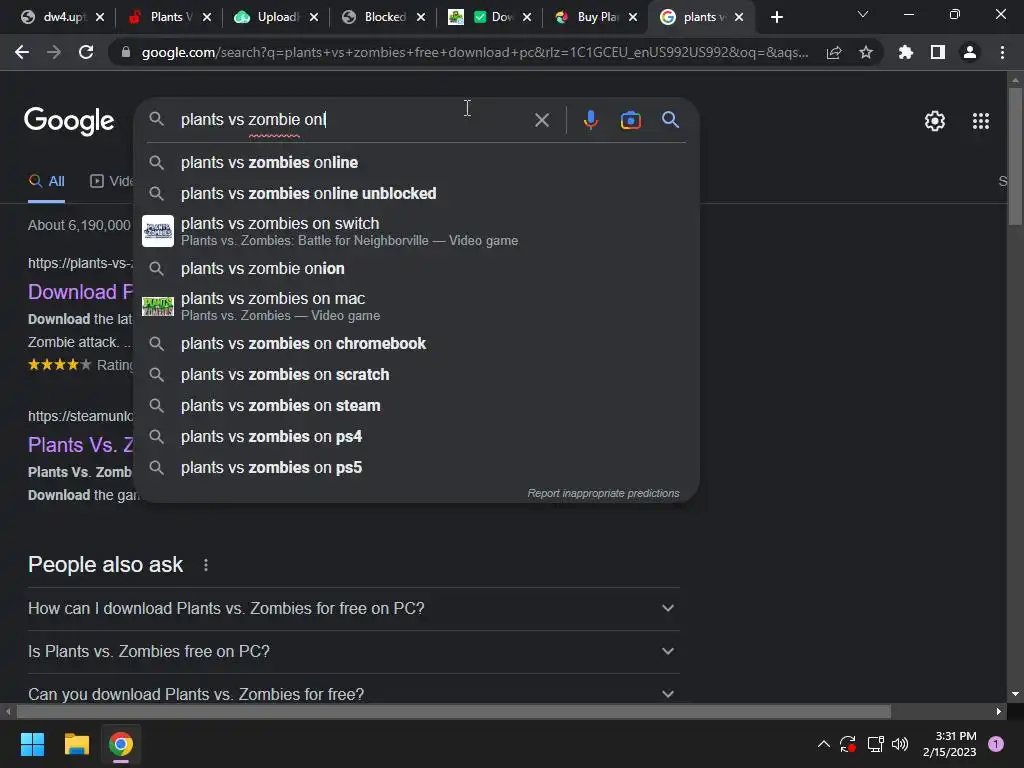1024x768 pixels.
Task: Click the Plants vs. Zombies game thumbnail
Action: 157,306
